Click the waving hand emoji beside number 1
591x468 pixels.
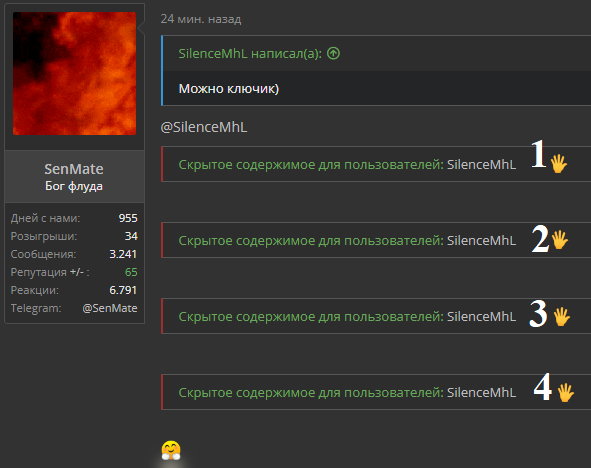(558, 164)
